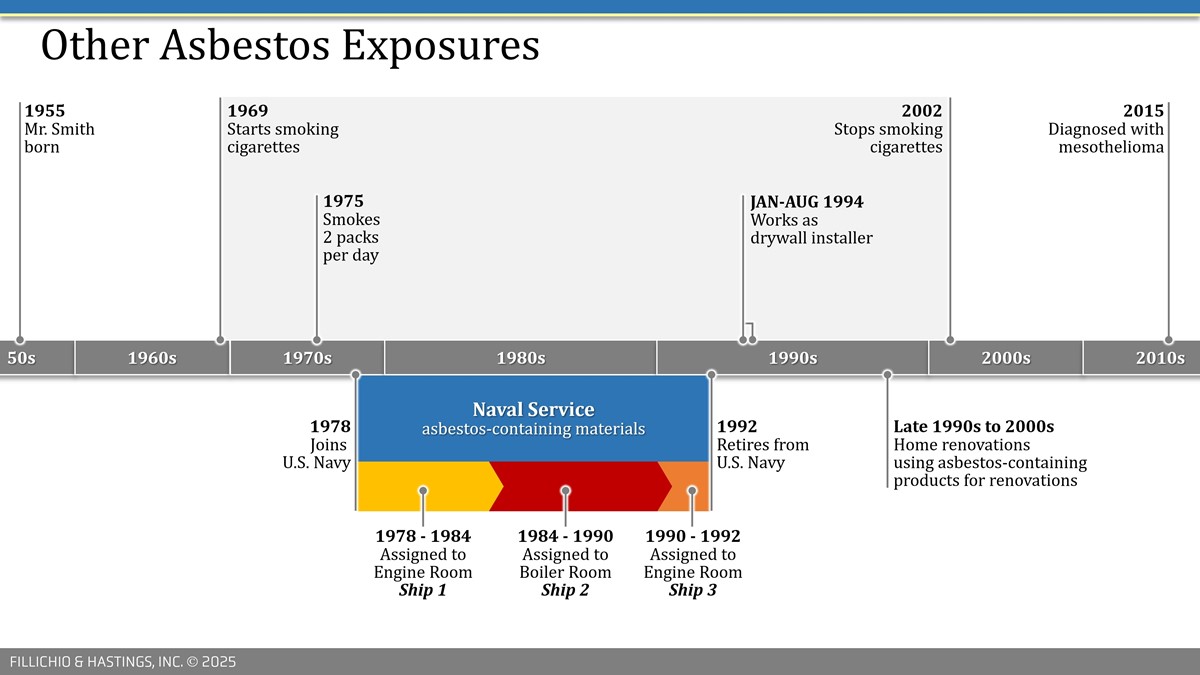Click the slide title Other Asbestos Exposures

[290, 46]
